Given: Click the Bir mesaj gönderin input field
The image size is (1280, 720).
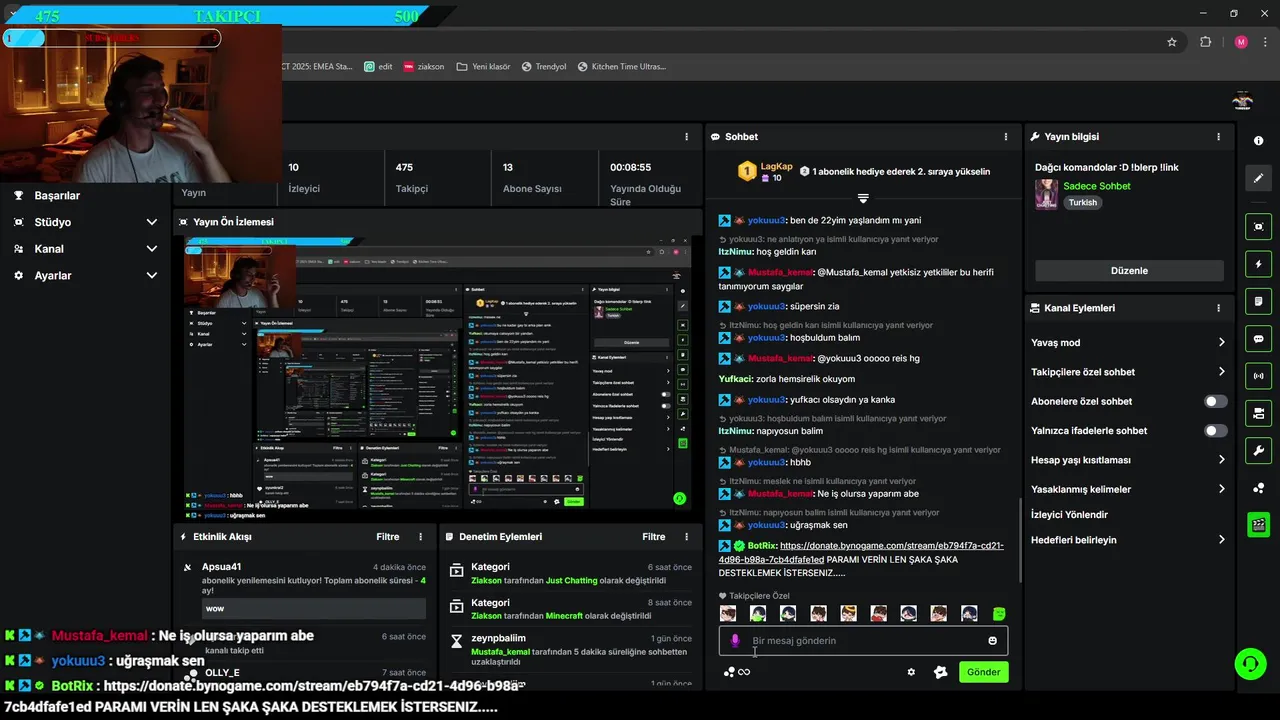Looking at the screenshot, I should [863, 641].
